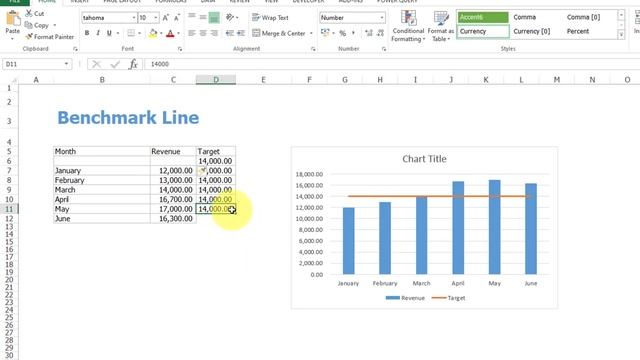Select cell containing 16,700.00
This screenshot has height=360, width=640.
[173, 199]
